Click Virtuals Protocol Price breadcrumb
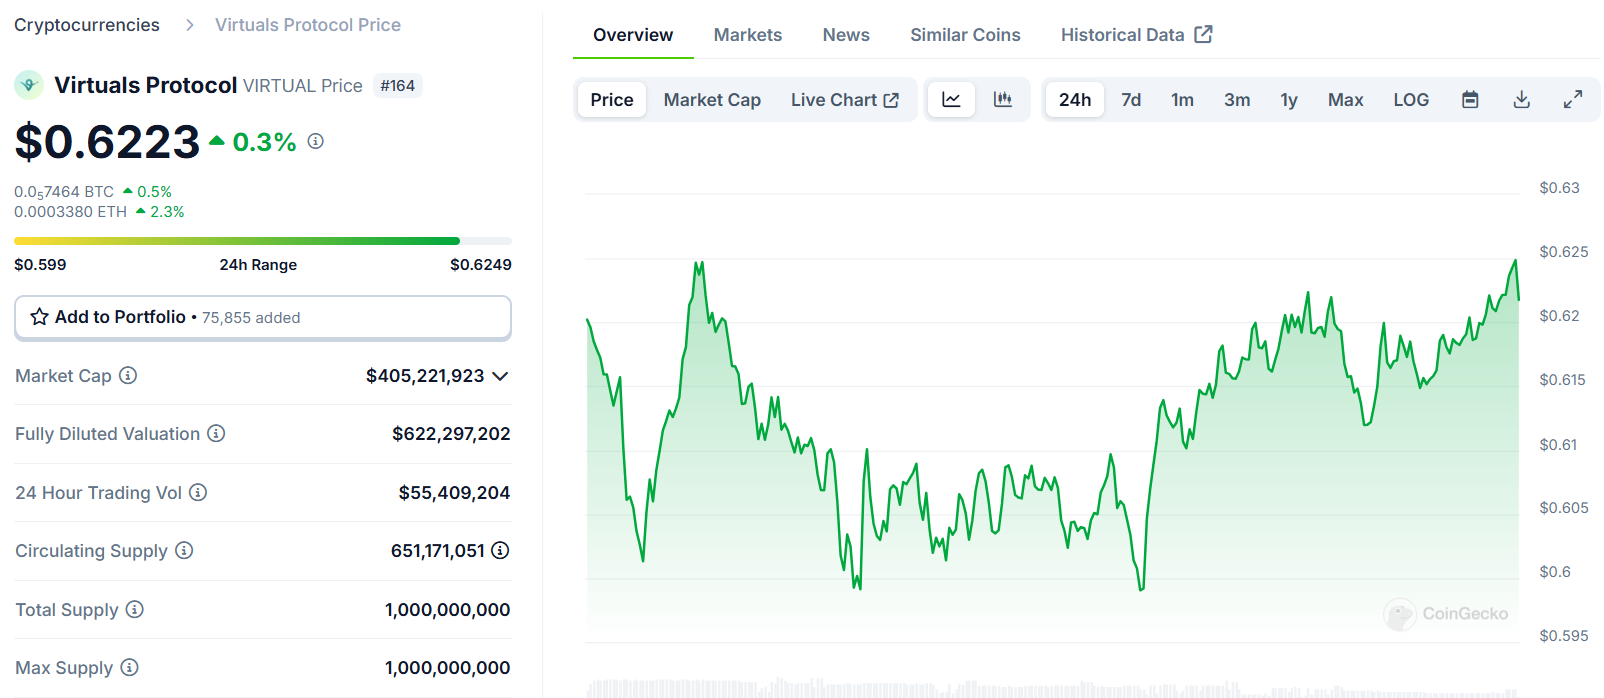 [308, 25]
